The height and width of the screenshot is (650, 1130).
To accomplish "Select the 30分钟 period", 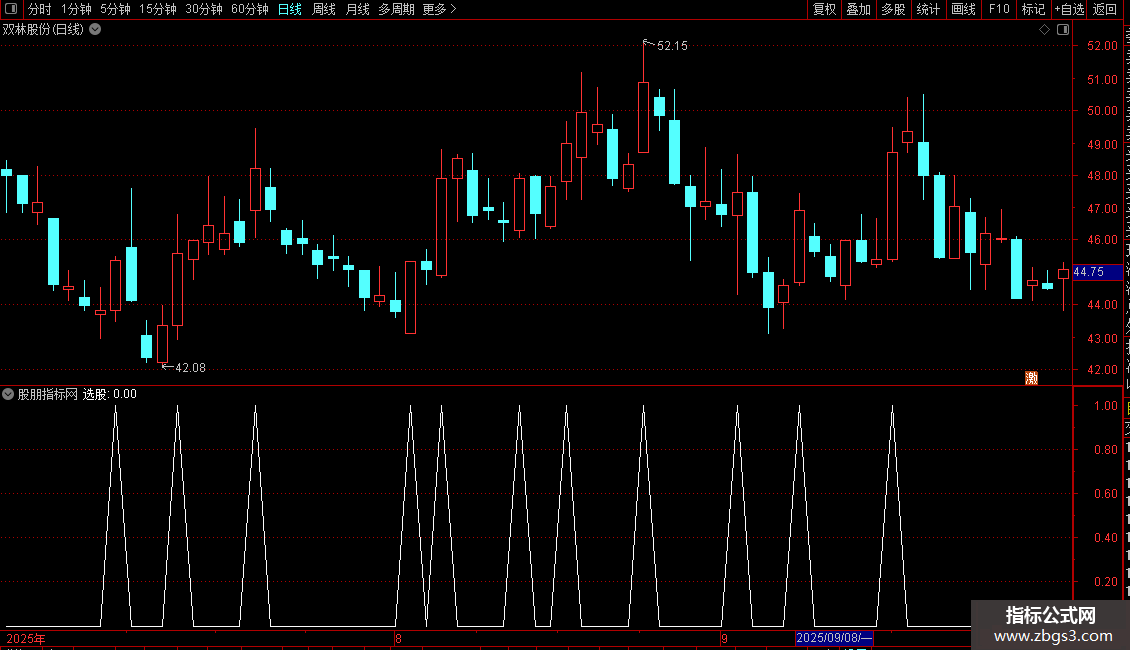I will (x=204, y=9).
